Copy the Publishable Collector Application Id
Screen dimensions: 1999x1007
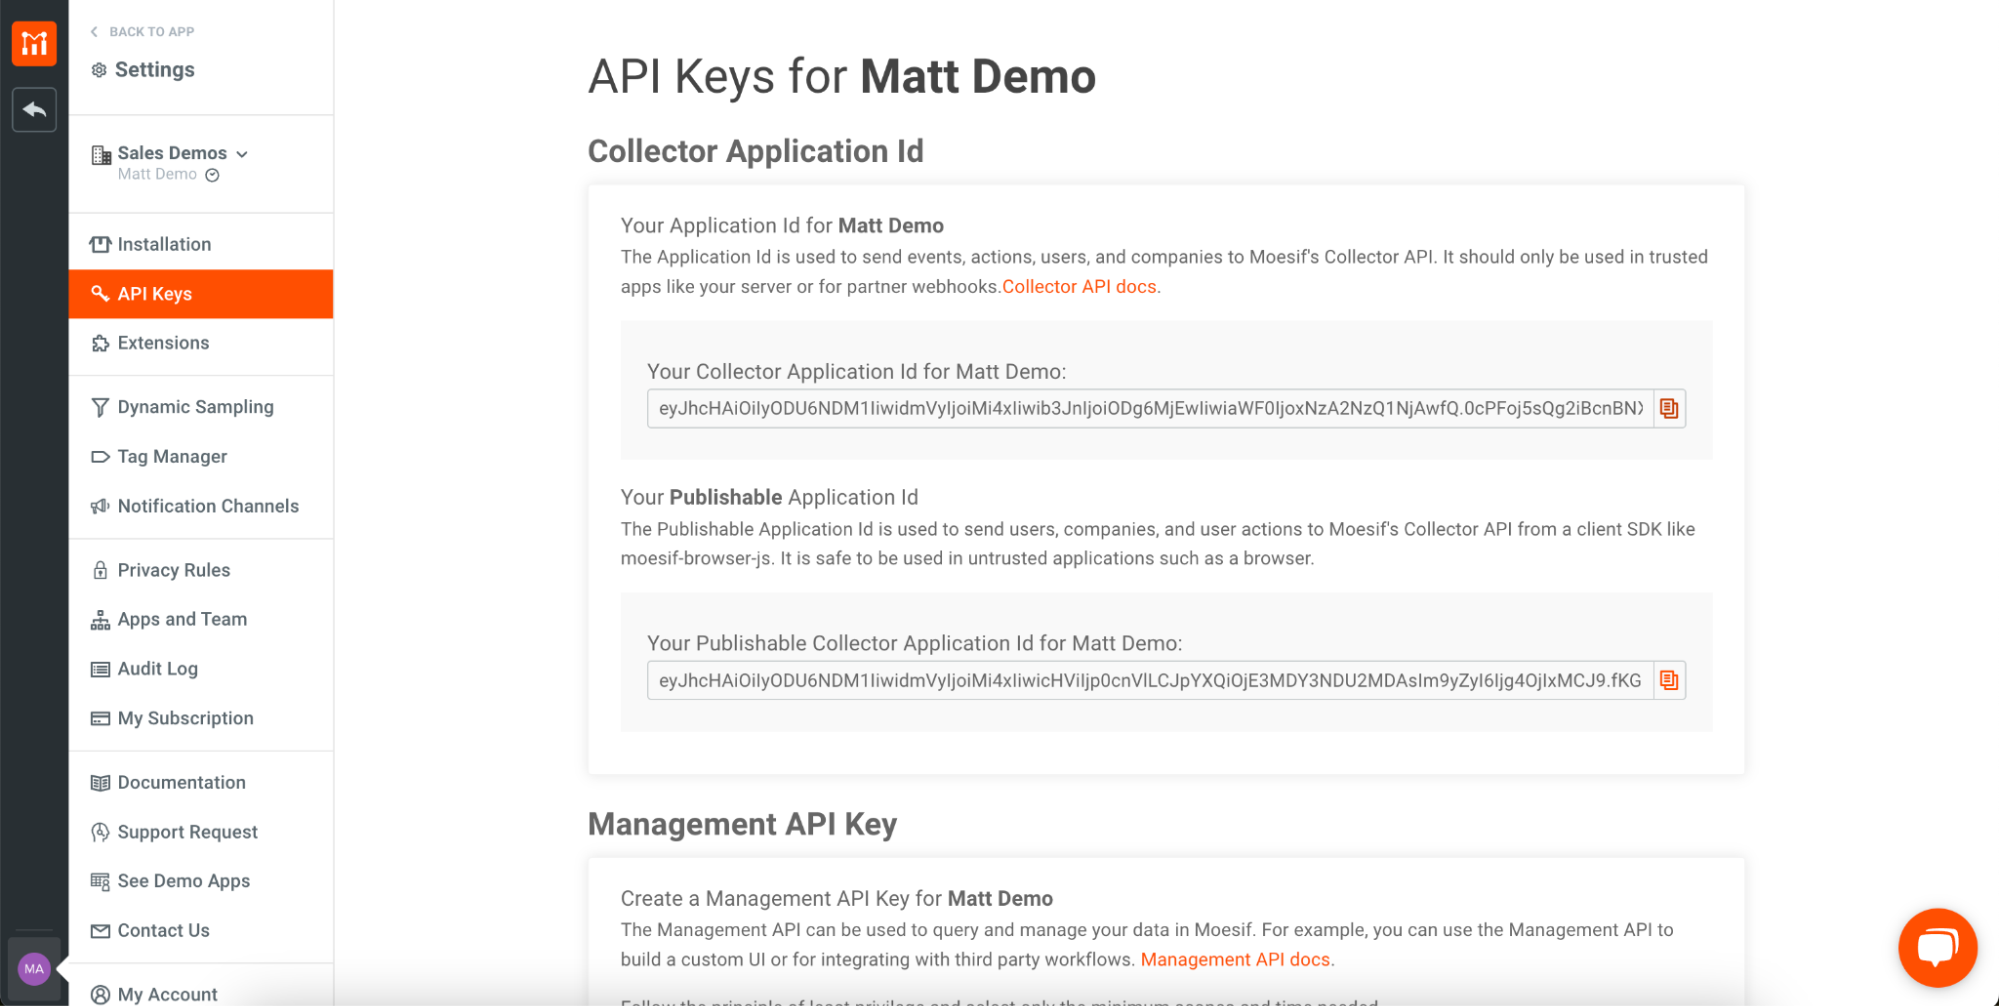point(1668,680)
